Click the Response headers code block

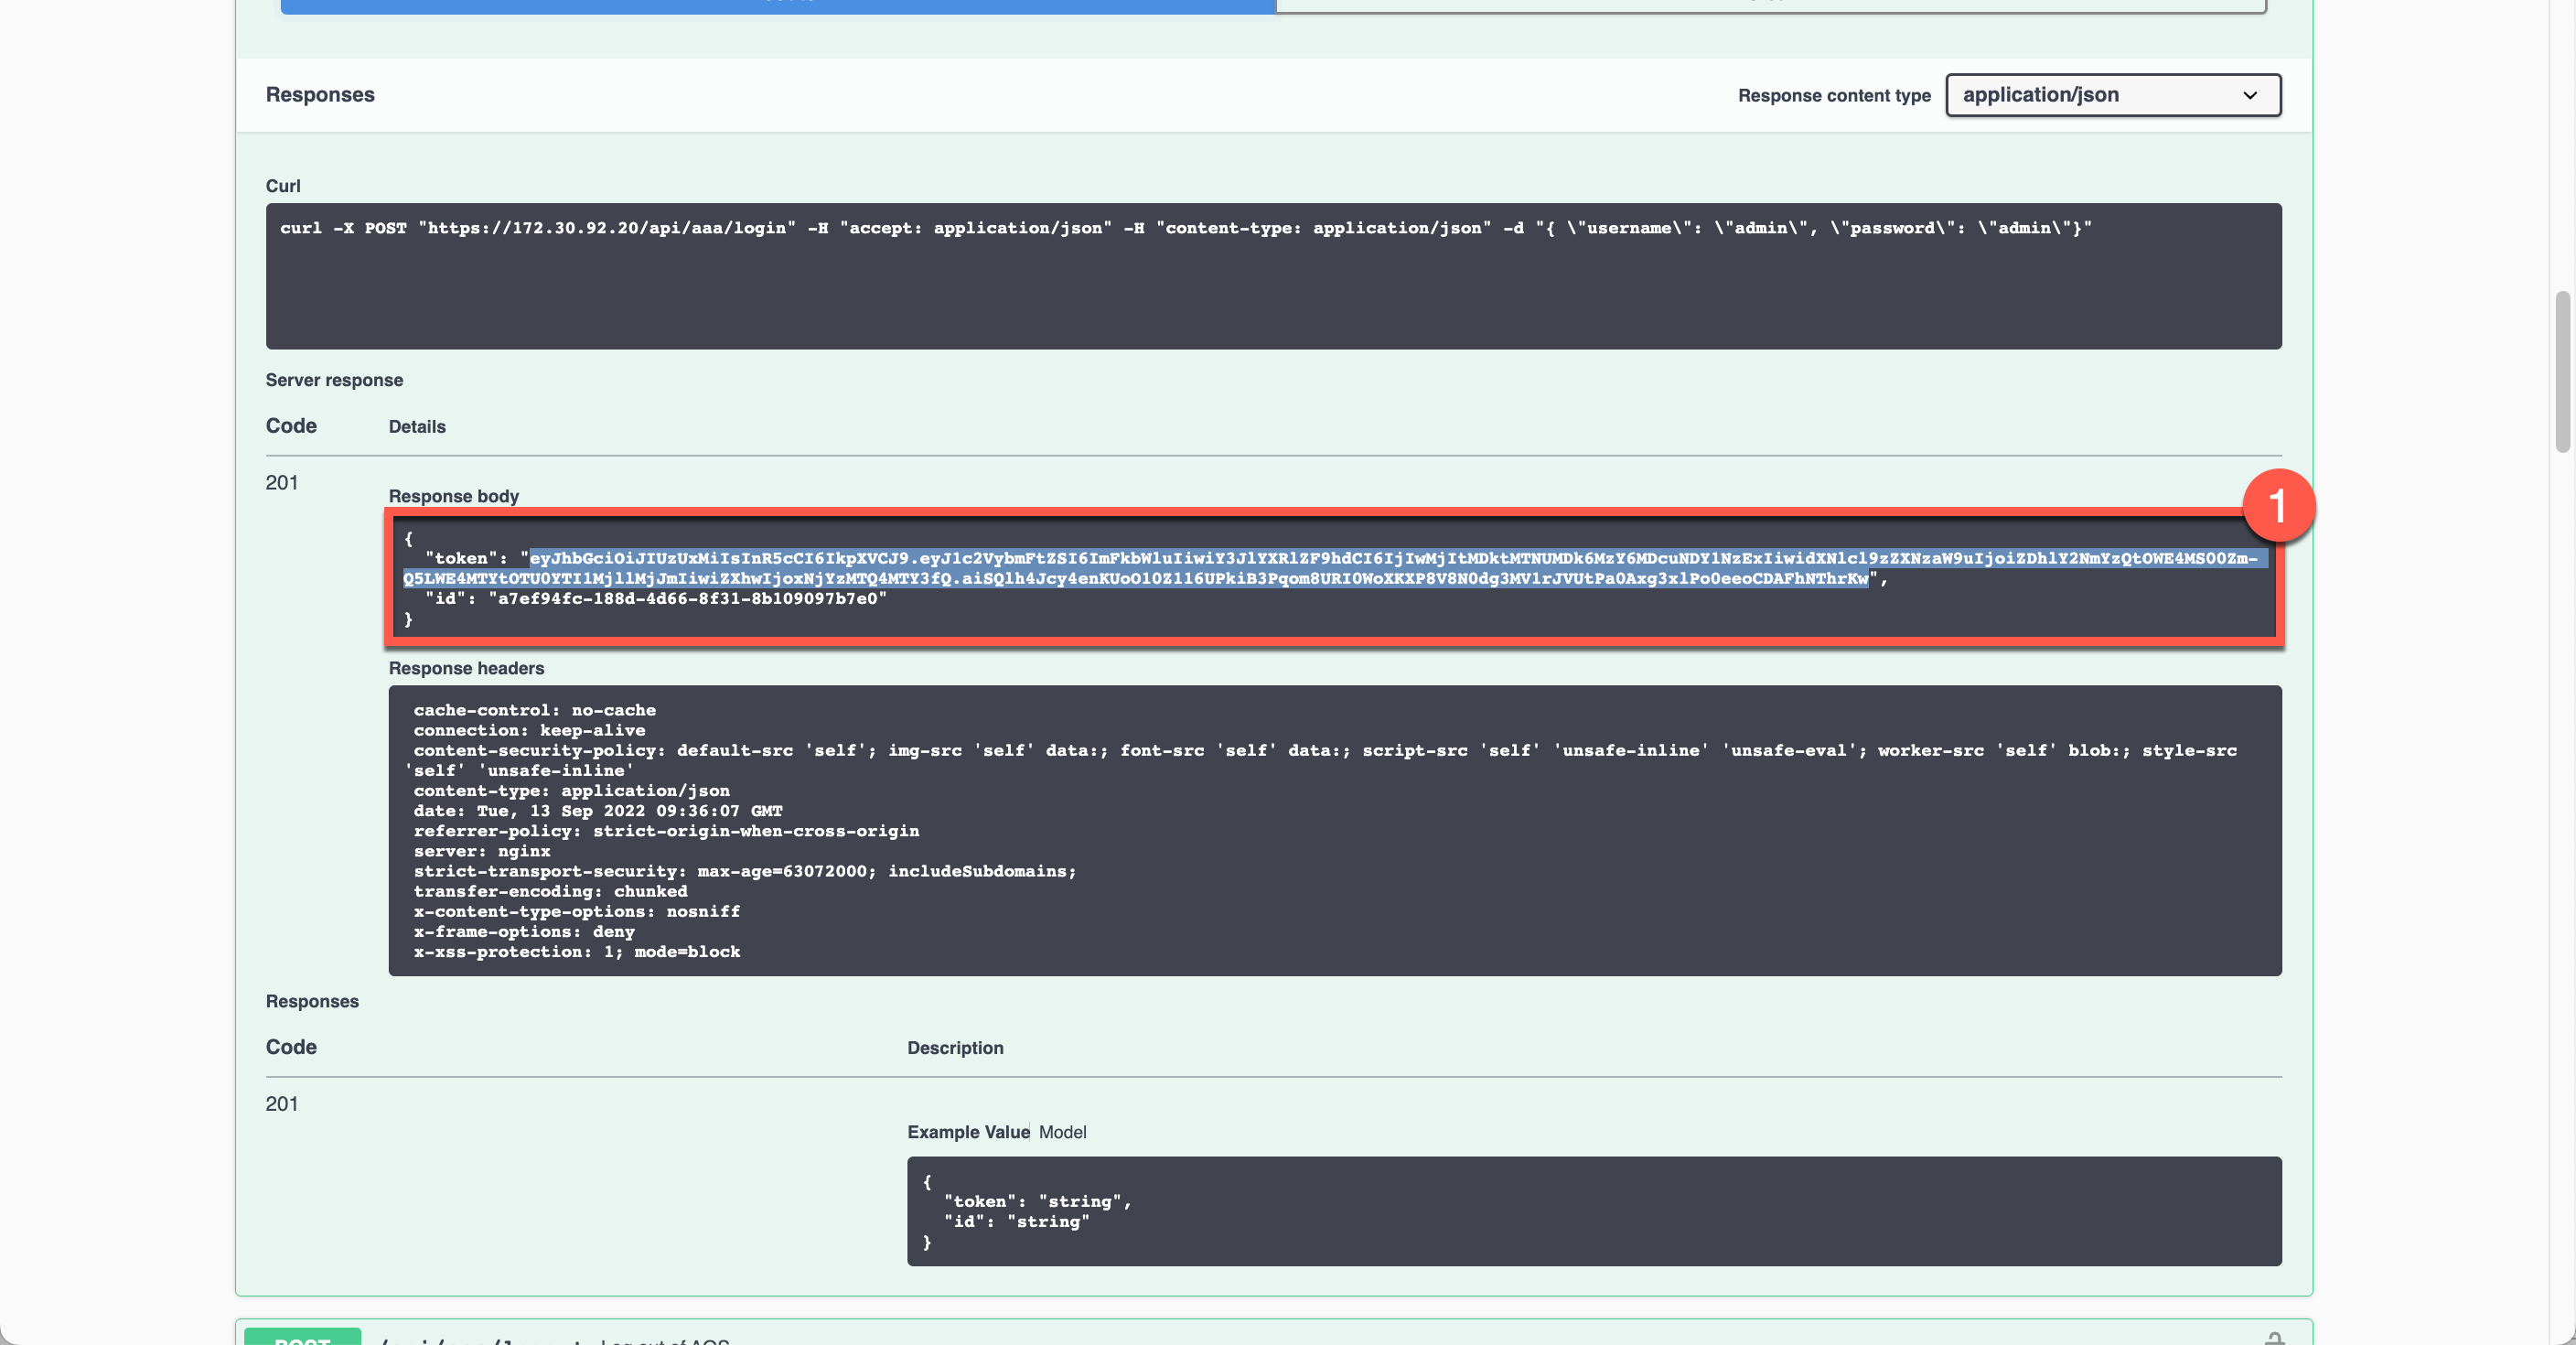tap(1334, 830)
